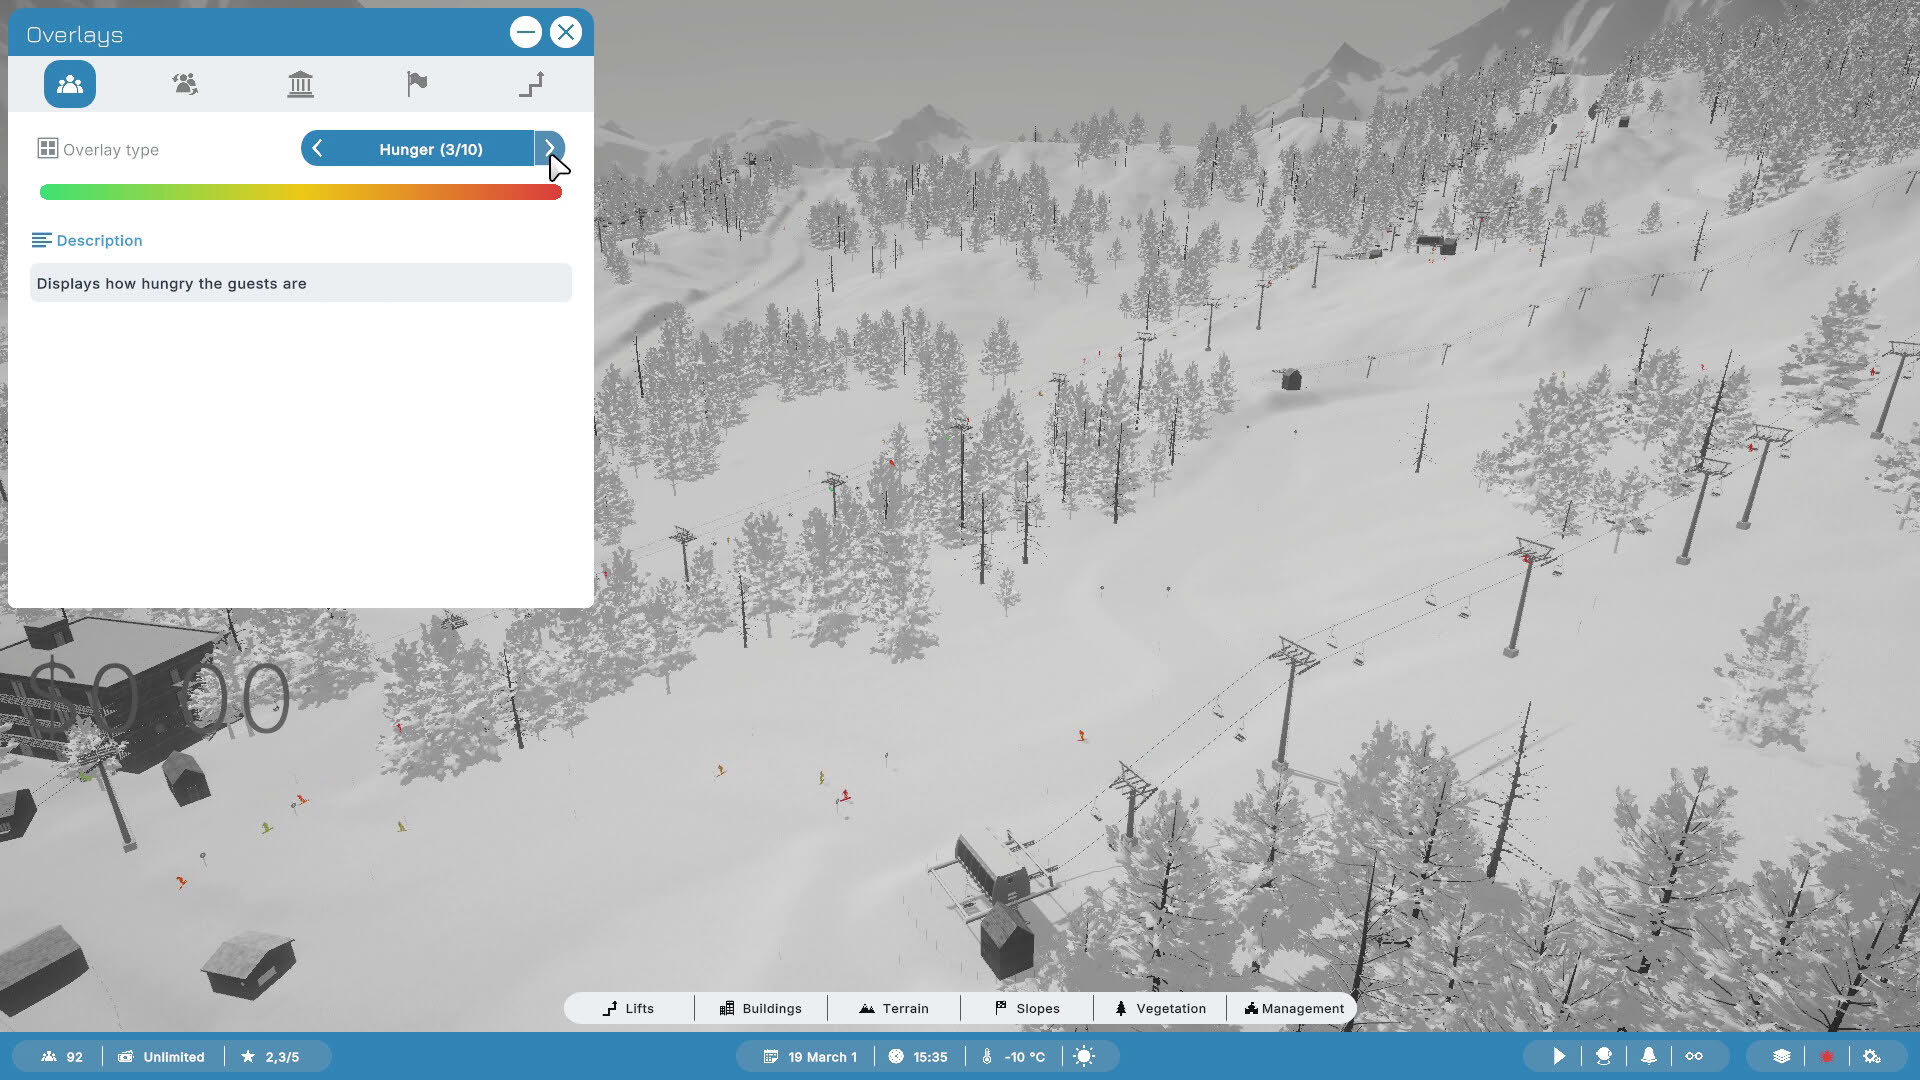The height and width of the screenshot is (1080, 1920).
Task: Click the Hunger (3/10) overlay selector
Action: [431, 149]
